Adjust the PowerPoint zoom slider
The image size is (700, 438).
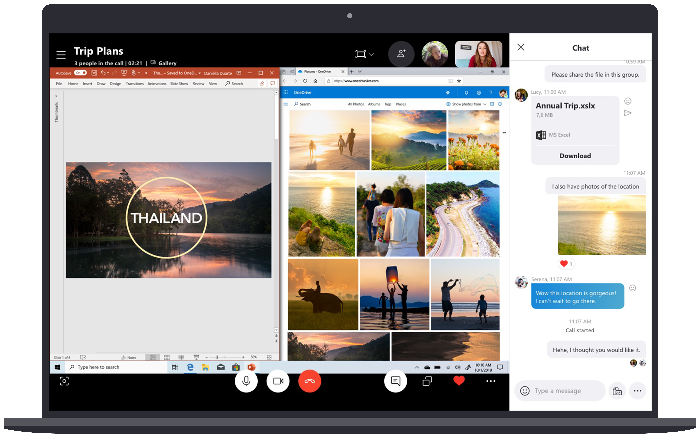(224, 357)
